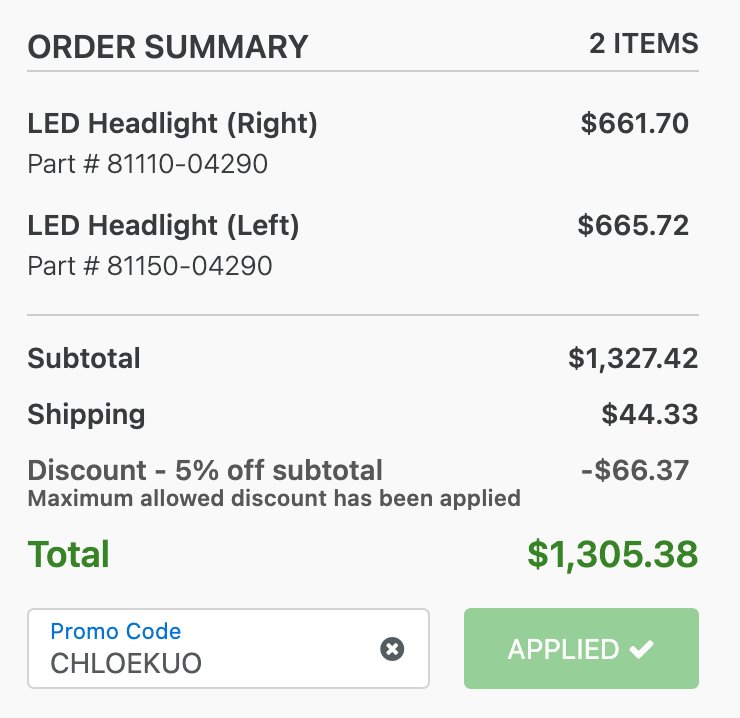
Task: Click the ORDER SUMMARY heading
Action: (x=168, y=47)
